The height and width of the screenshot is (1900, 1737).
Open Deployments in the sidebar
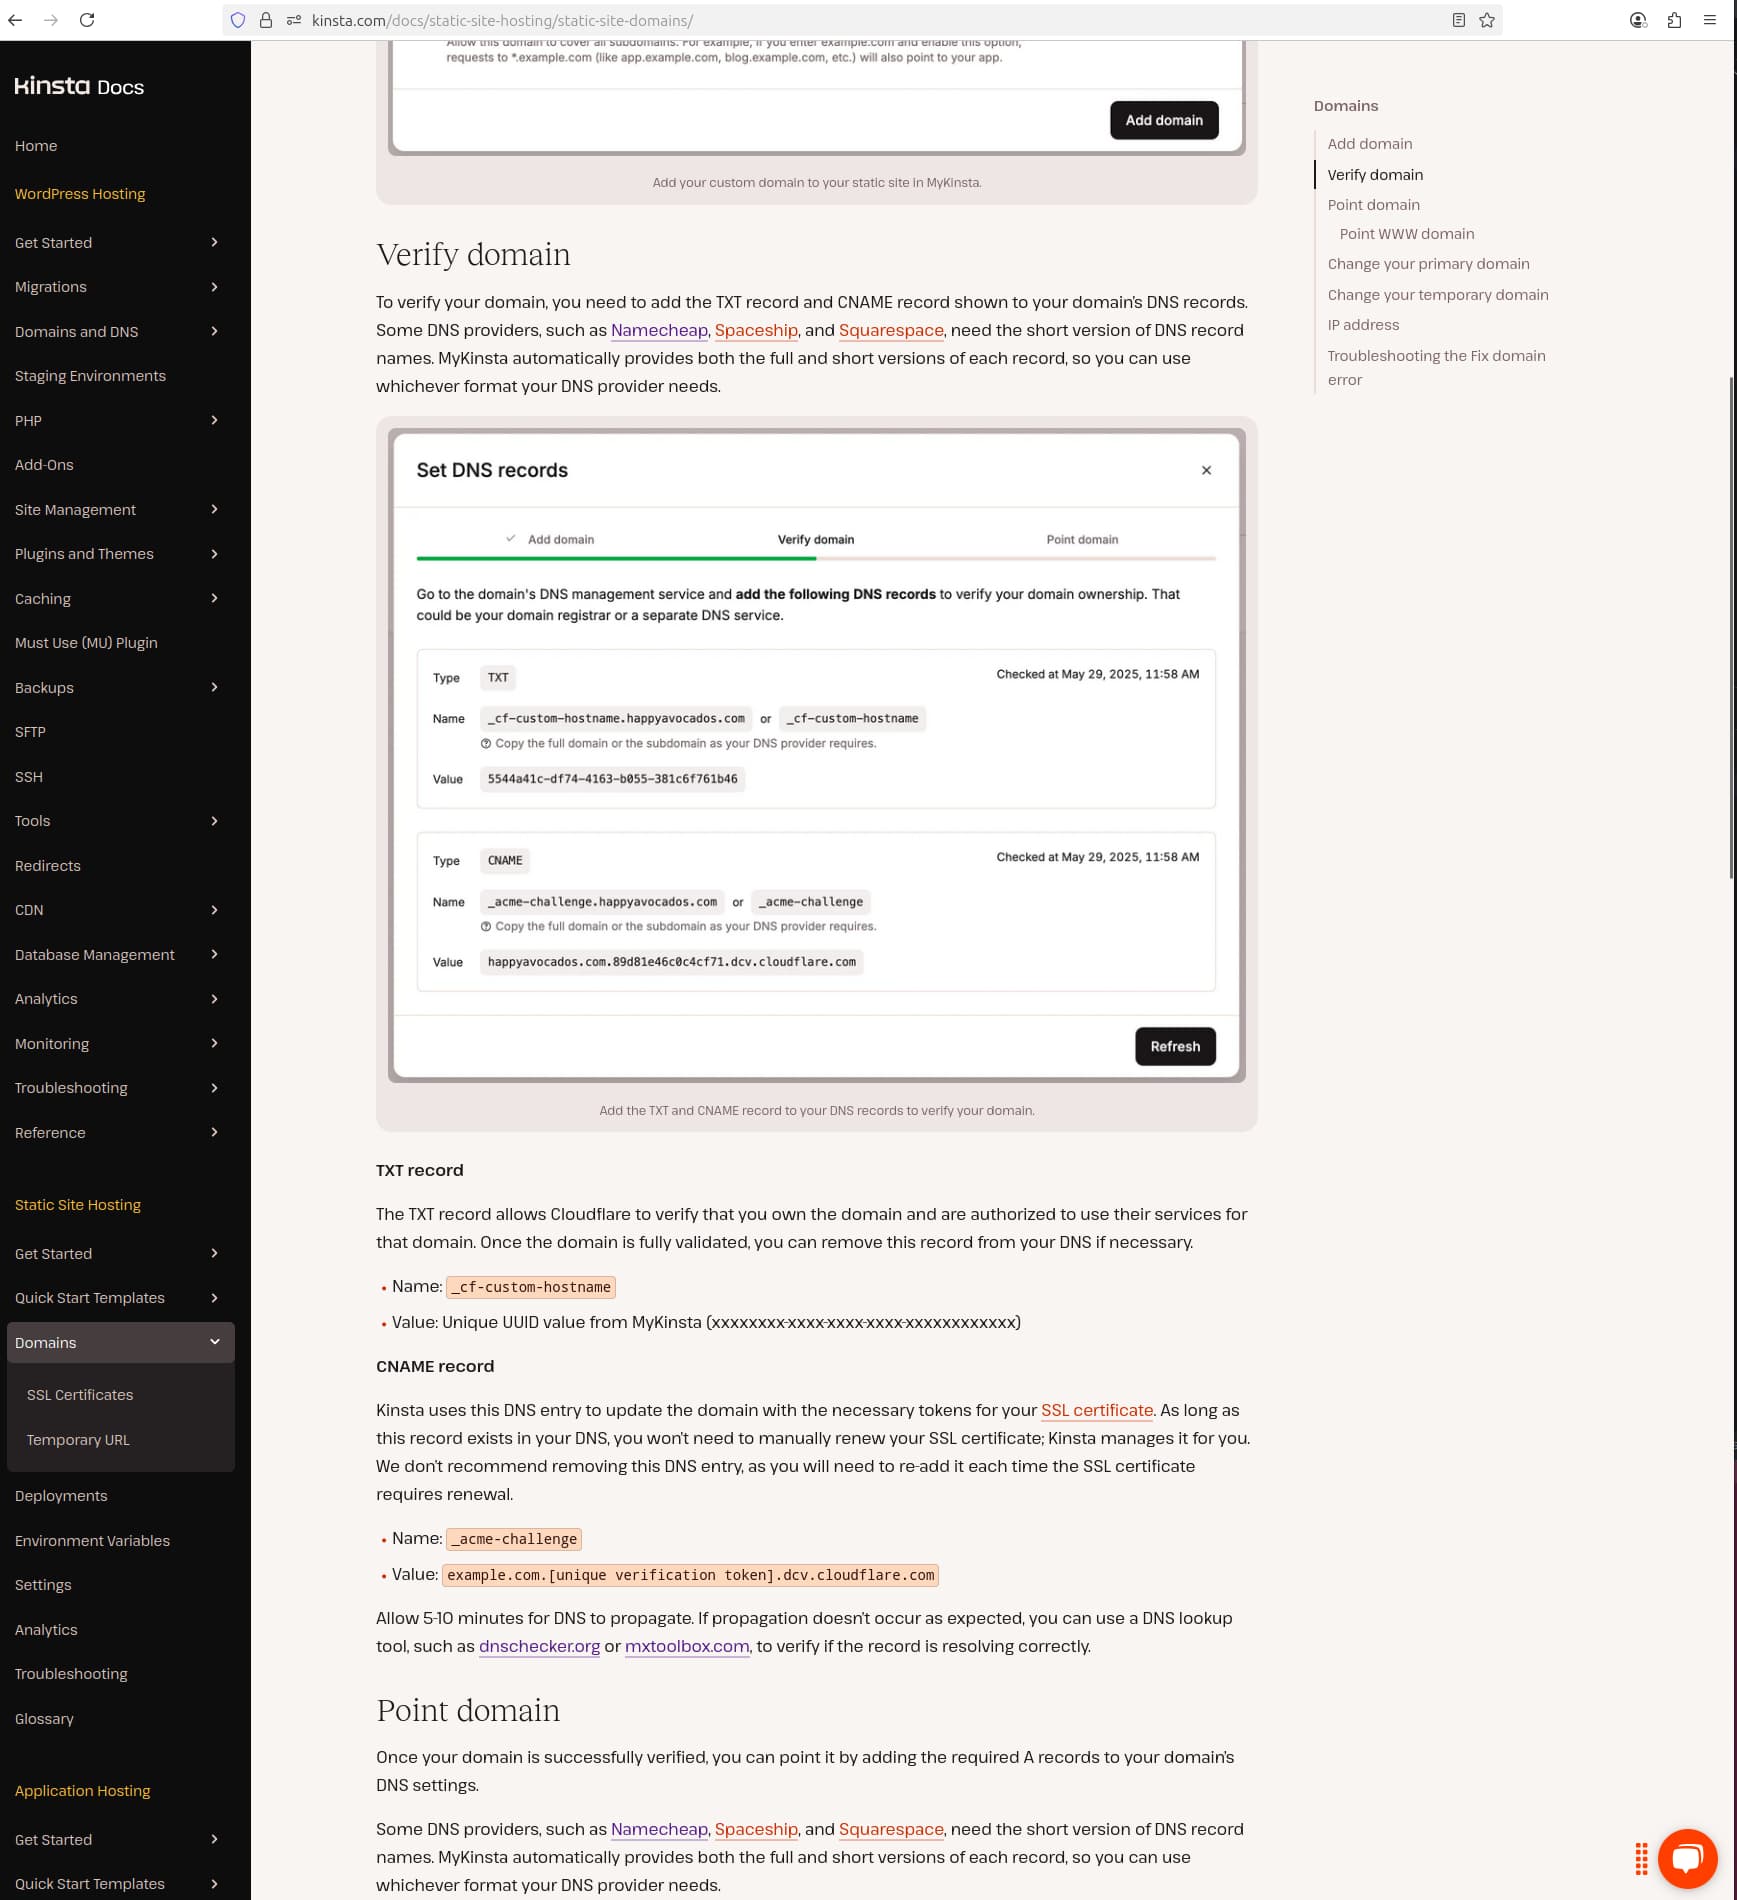(x=61, y=1496)
